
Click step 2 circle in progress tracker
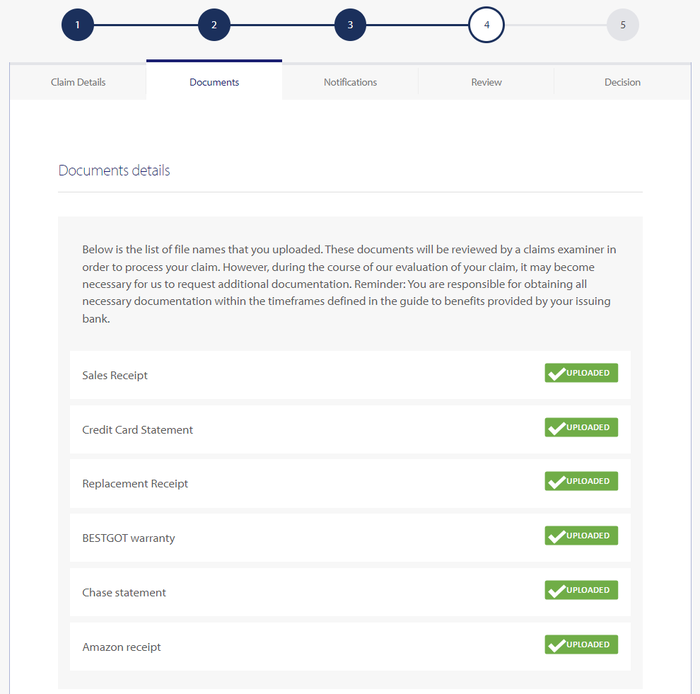(214, 25)
